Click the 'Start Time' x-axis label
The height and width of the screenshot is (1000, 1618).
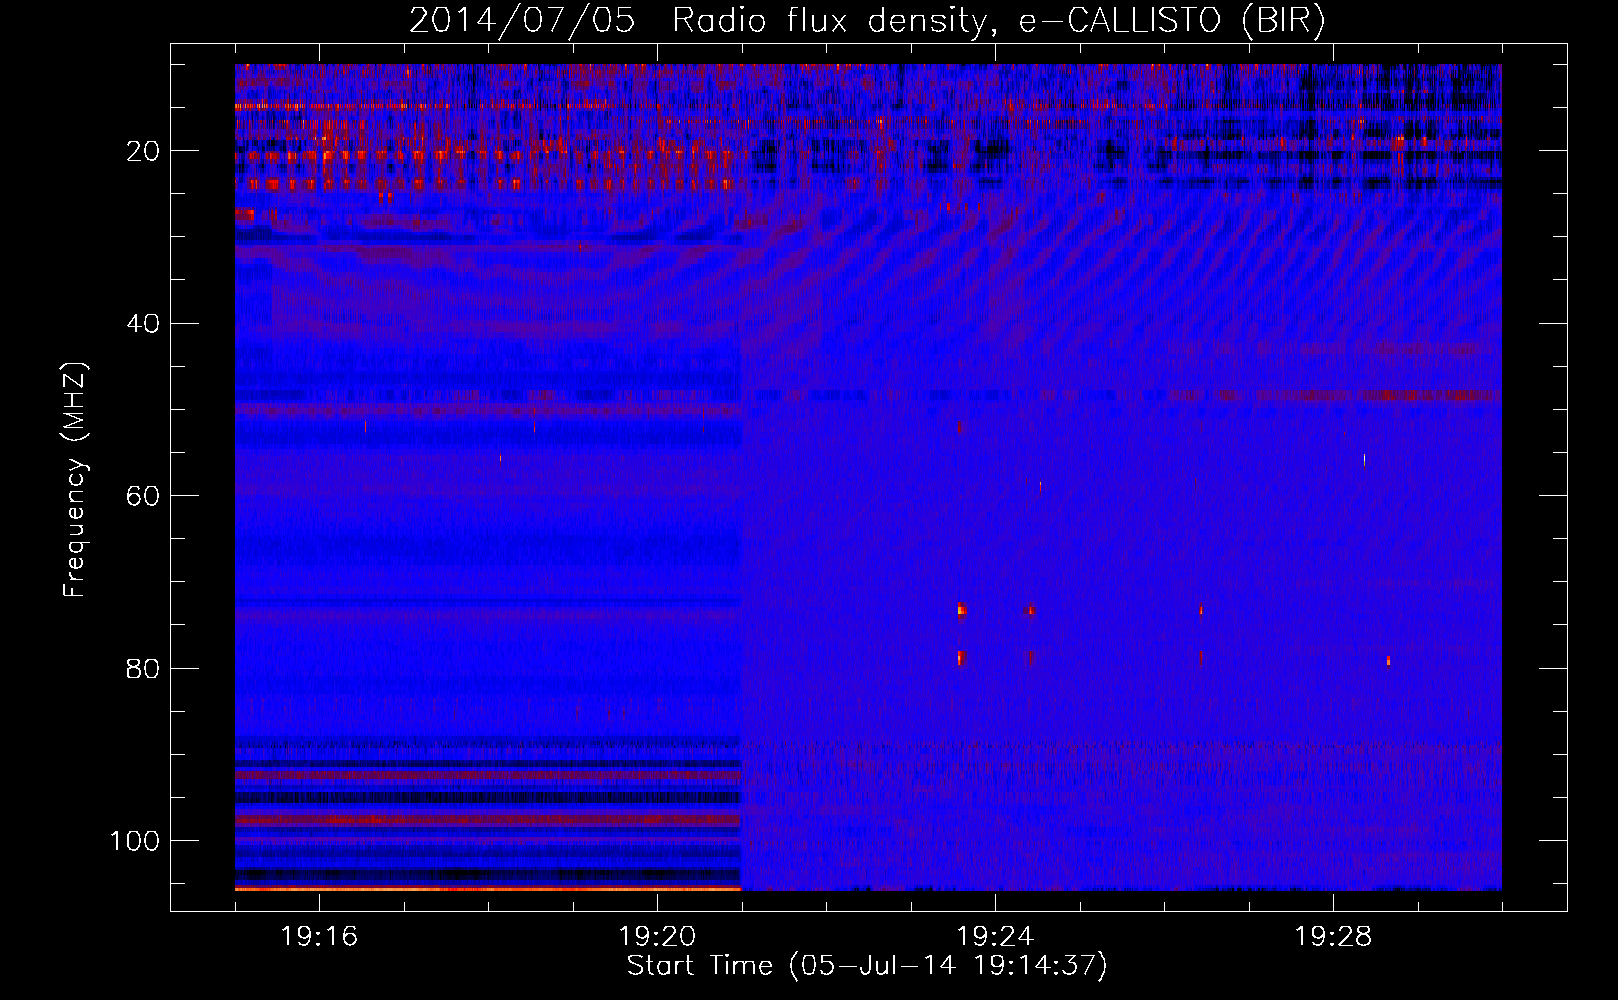point(867,966)
